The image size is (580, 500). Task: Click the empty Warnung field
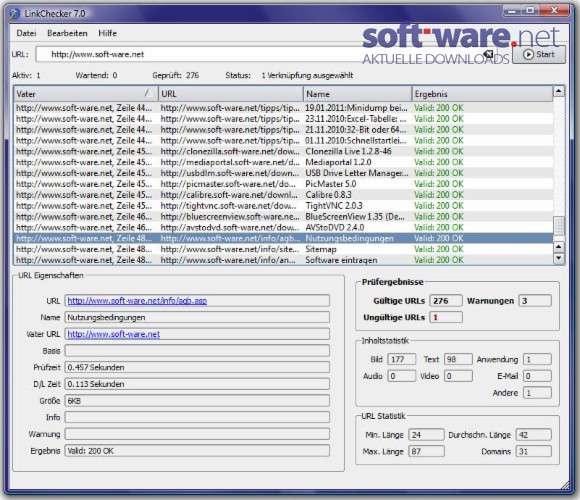(x=197, y=434)
